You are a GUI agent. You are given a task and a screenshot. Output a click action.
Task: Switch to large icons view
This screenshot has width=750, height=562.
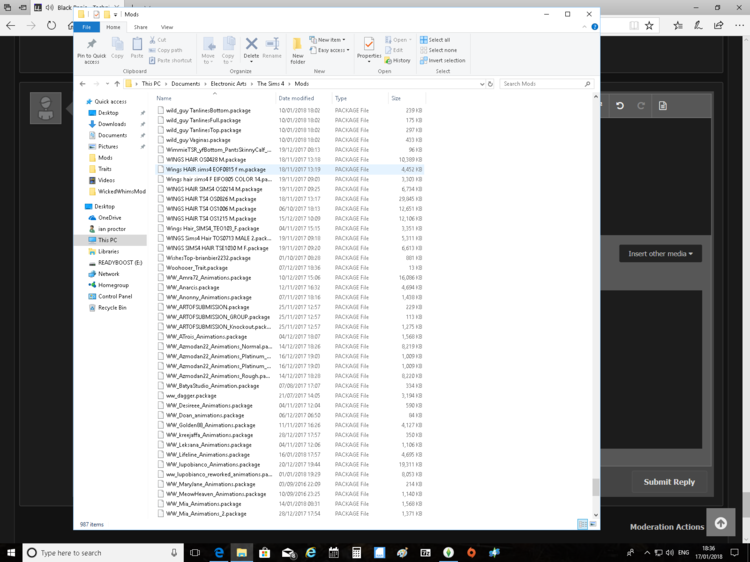[593, 524]
